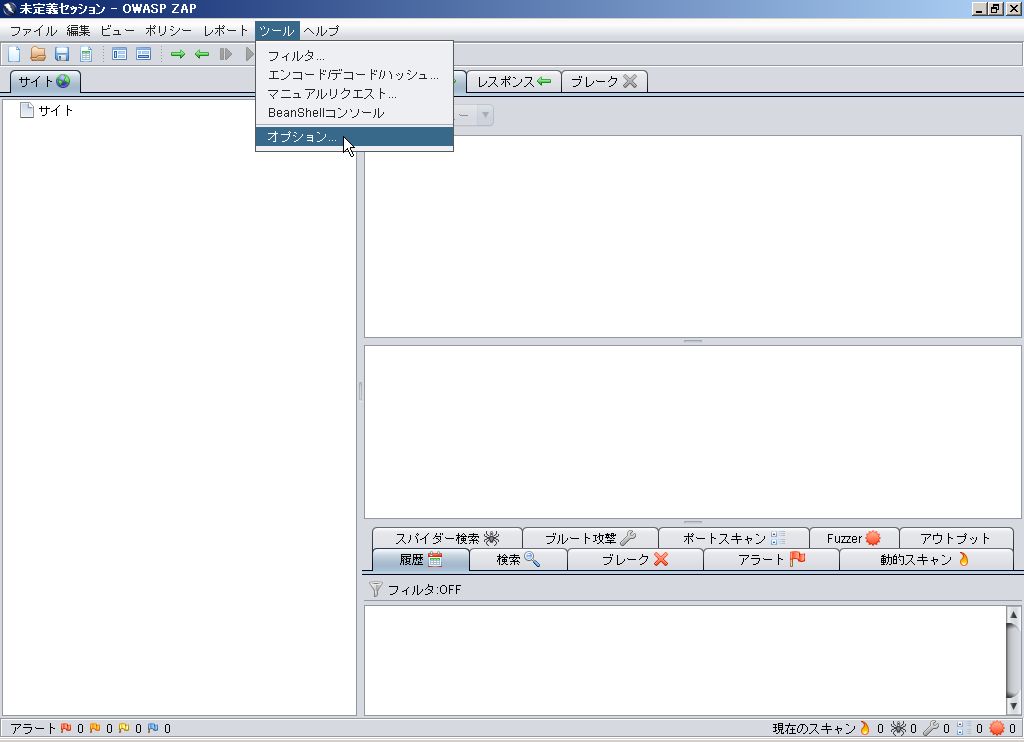Click the 現在のスキャン status label

(x=814, y=728)
